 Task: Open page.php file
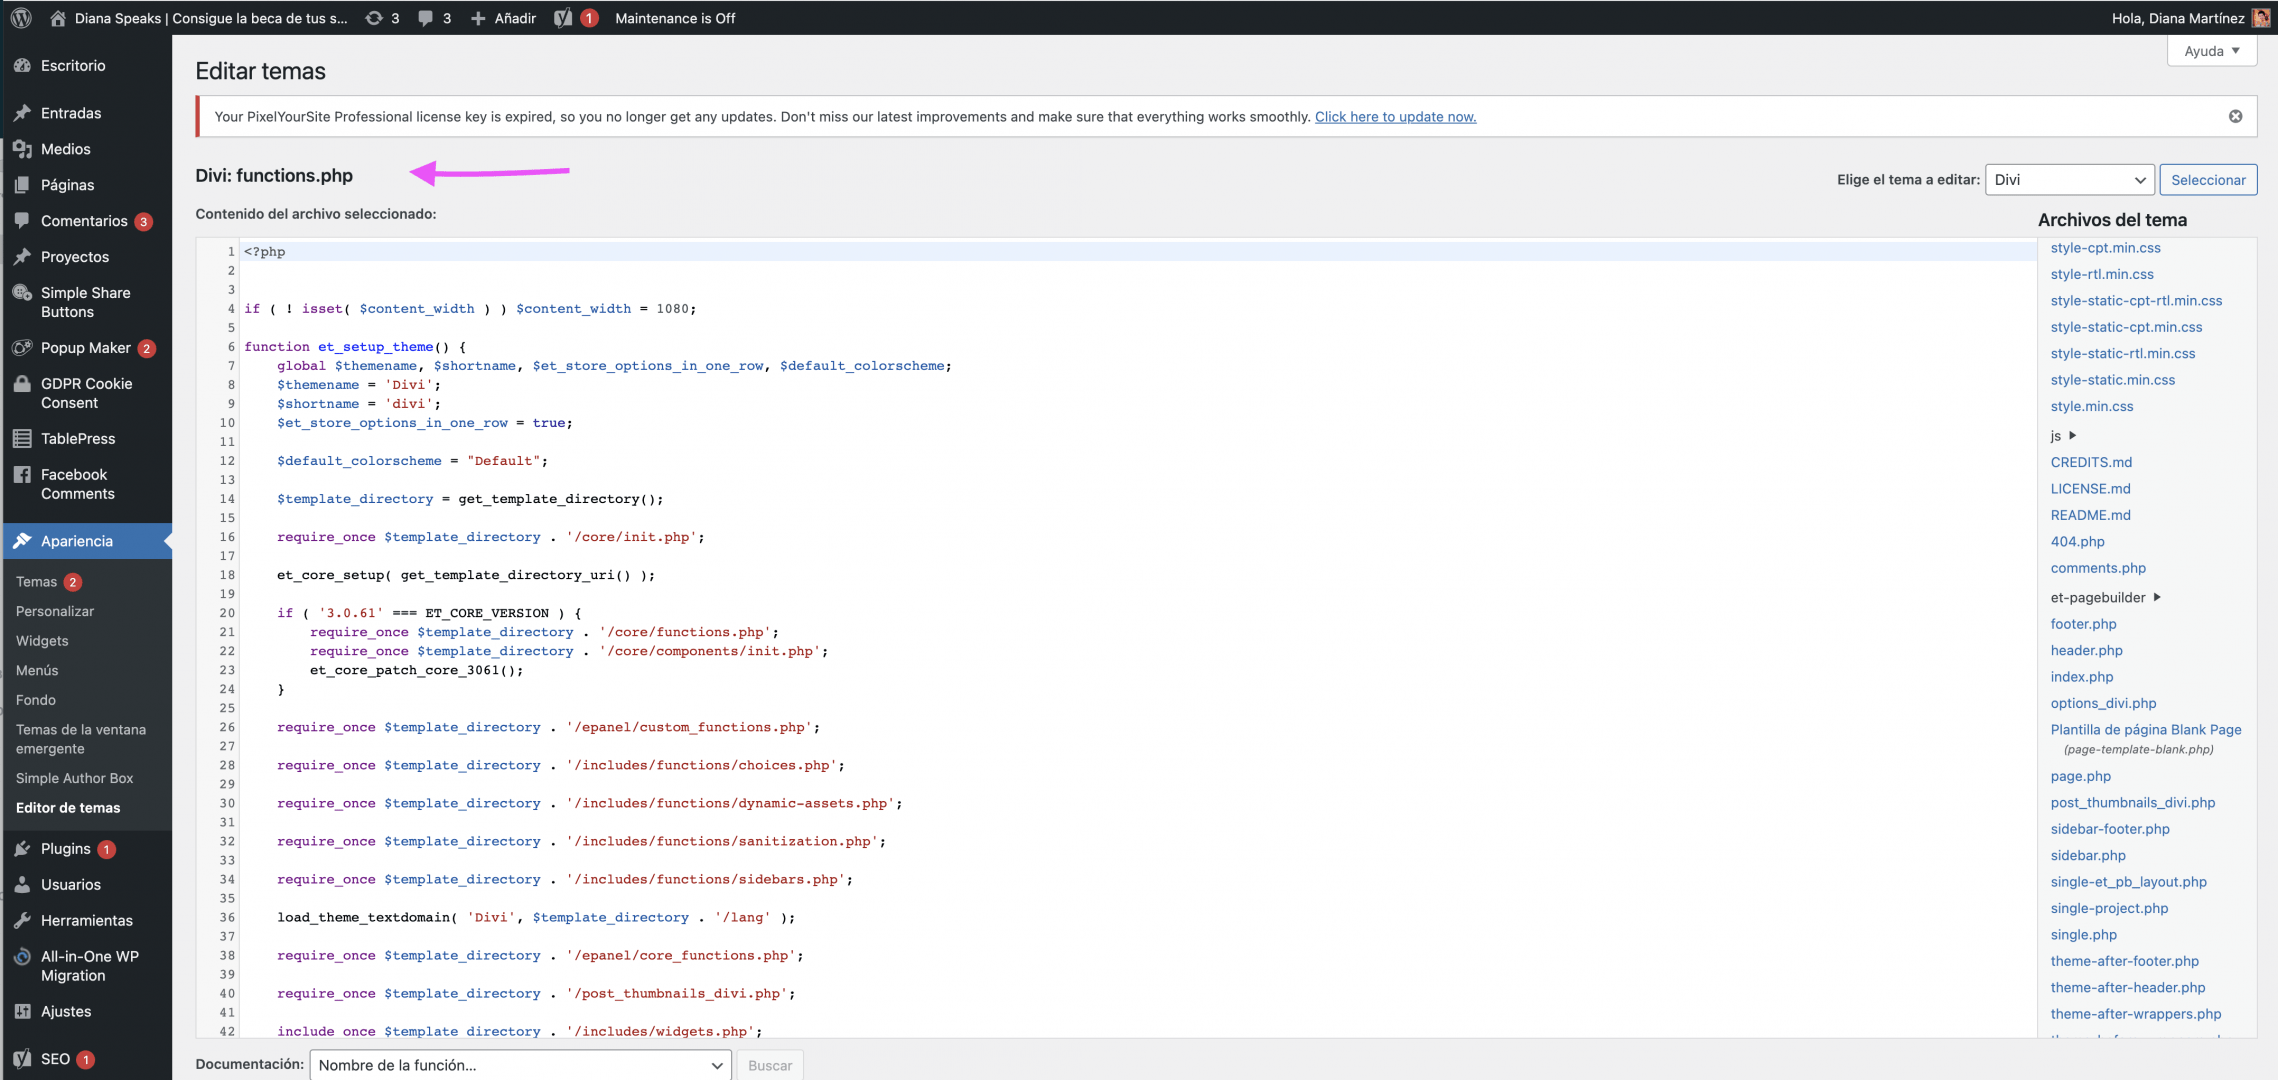[2080, 776]
